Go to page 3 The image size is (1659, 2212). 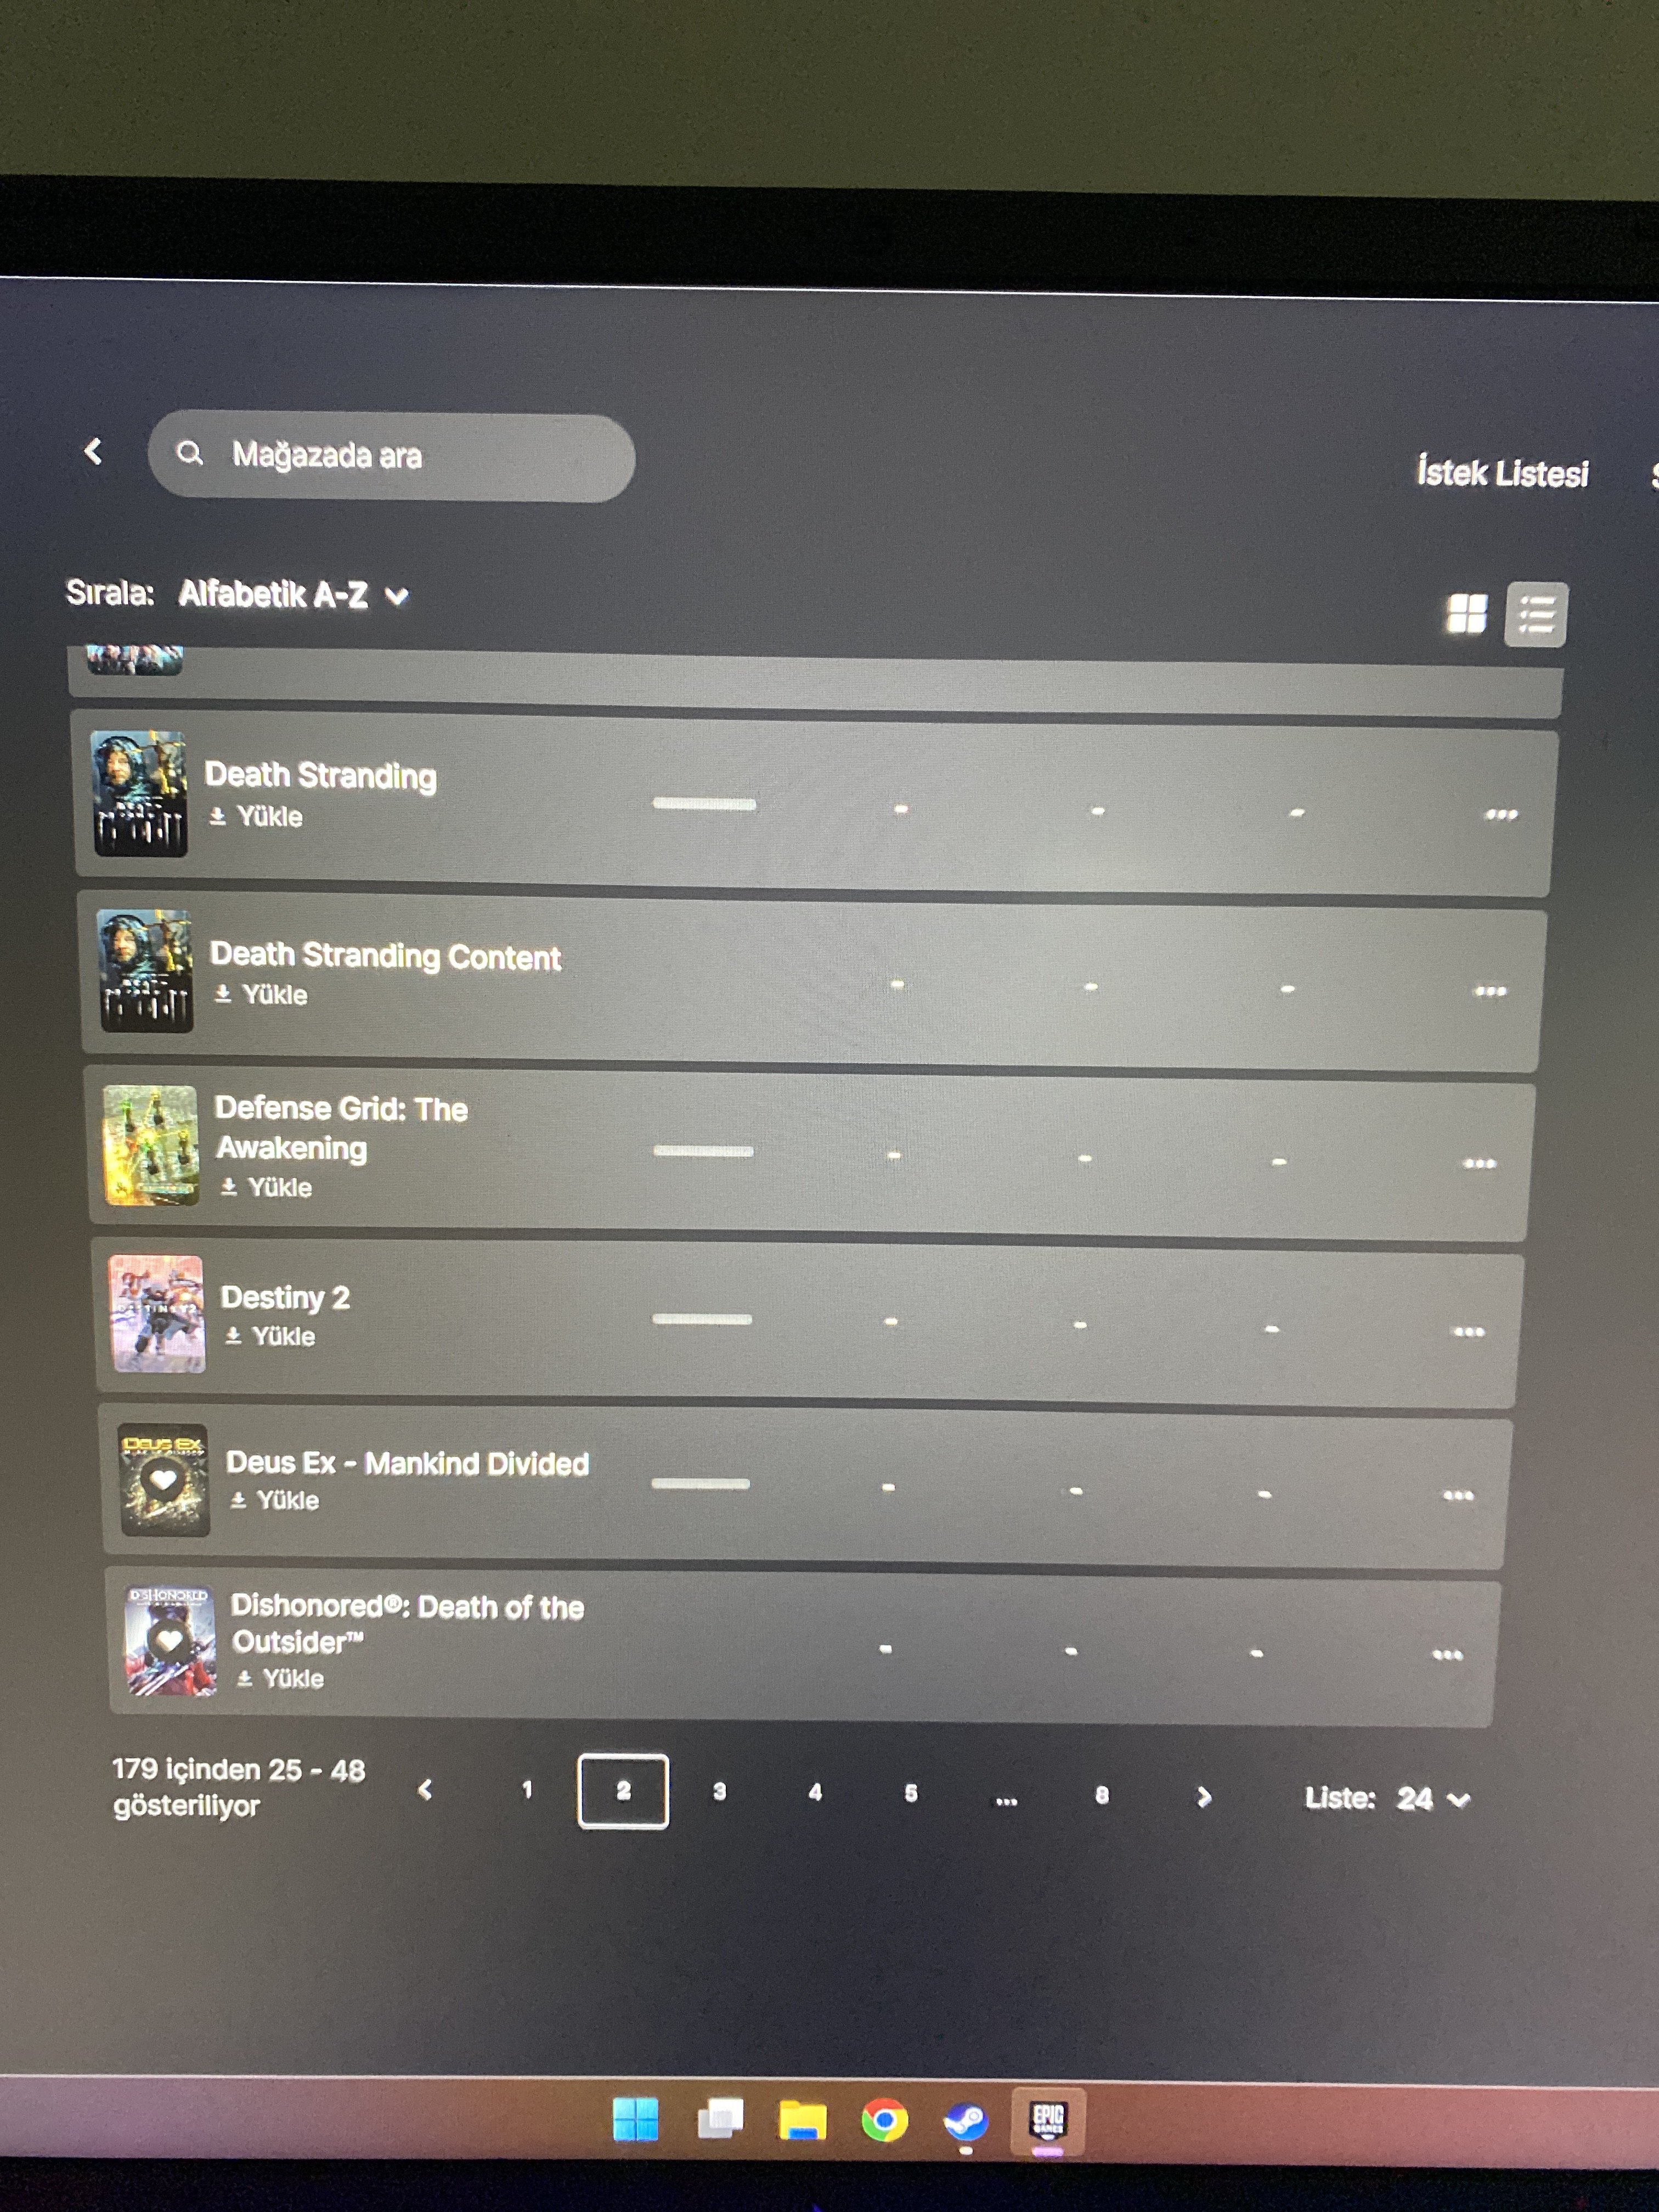pyautogui.click(x=719, y=1792)
